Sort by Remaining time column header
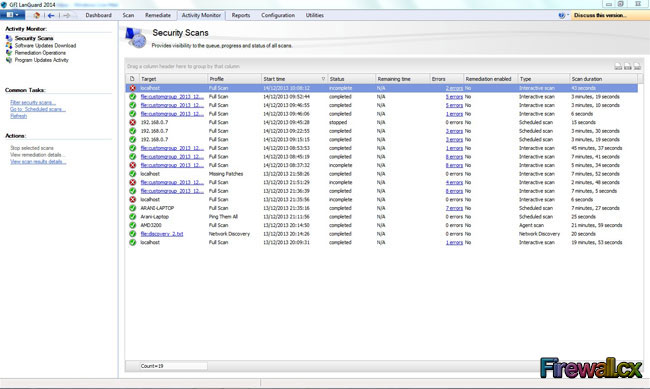This screenshot has height=389, width=650. coord(402,79)
